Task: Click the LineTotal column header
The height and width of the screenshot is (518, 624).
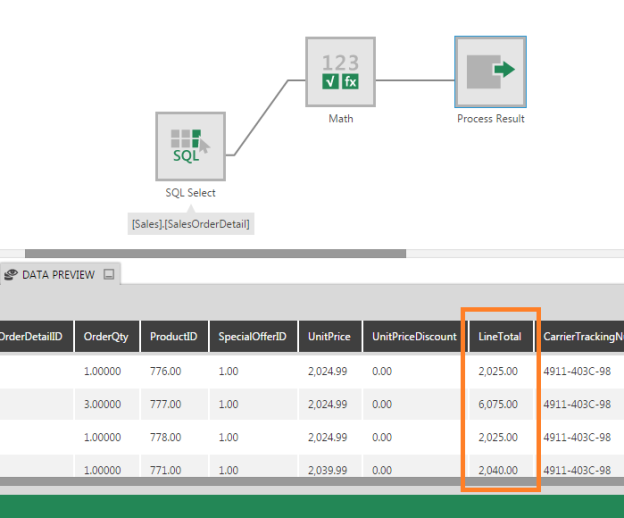Action: [501, 337]
